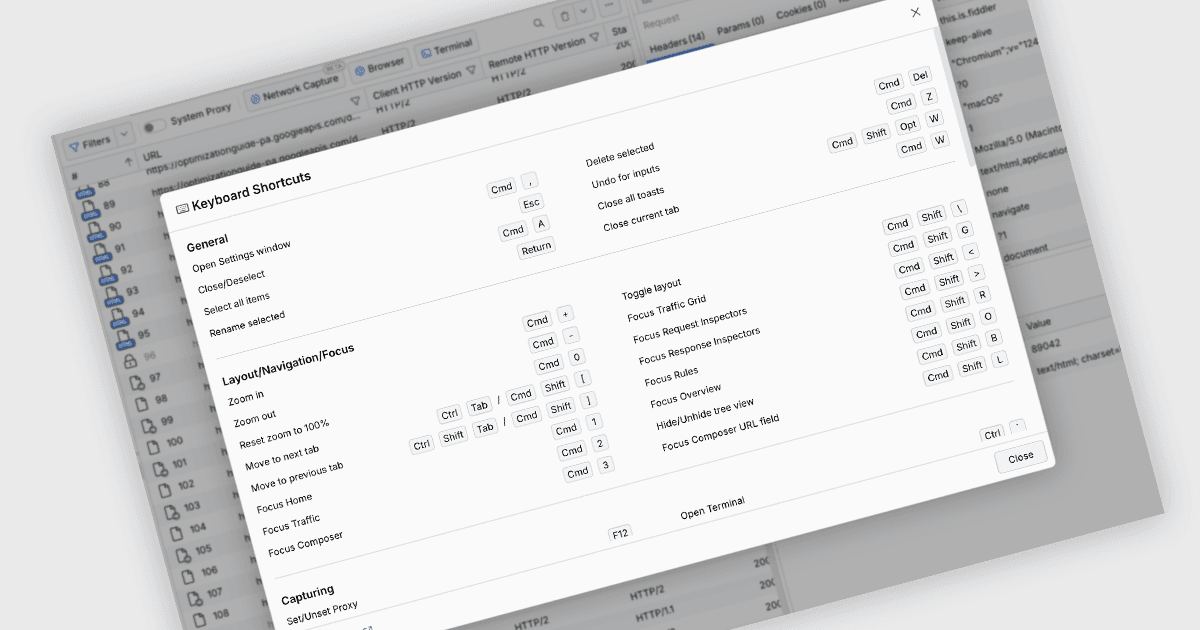Click the trash delete icon in toolbar

565,15
